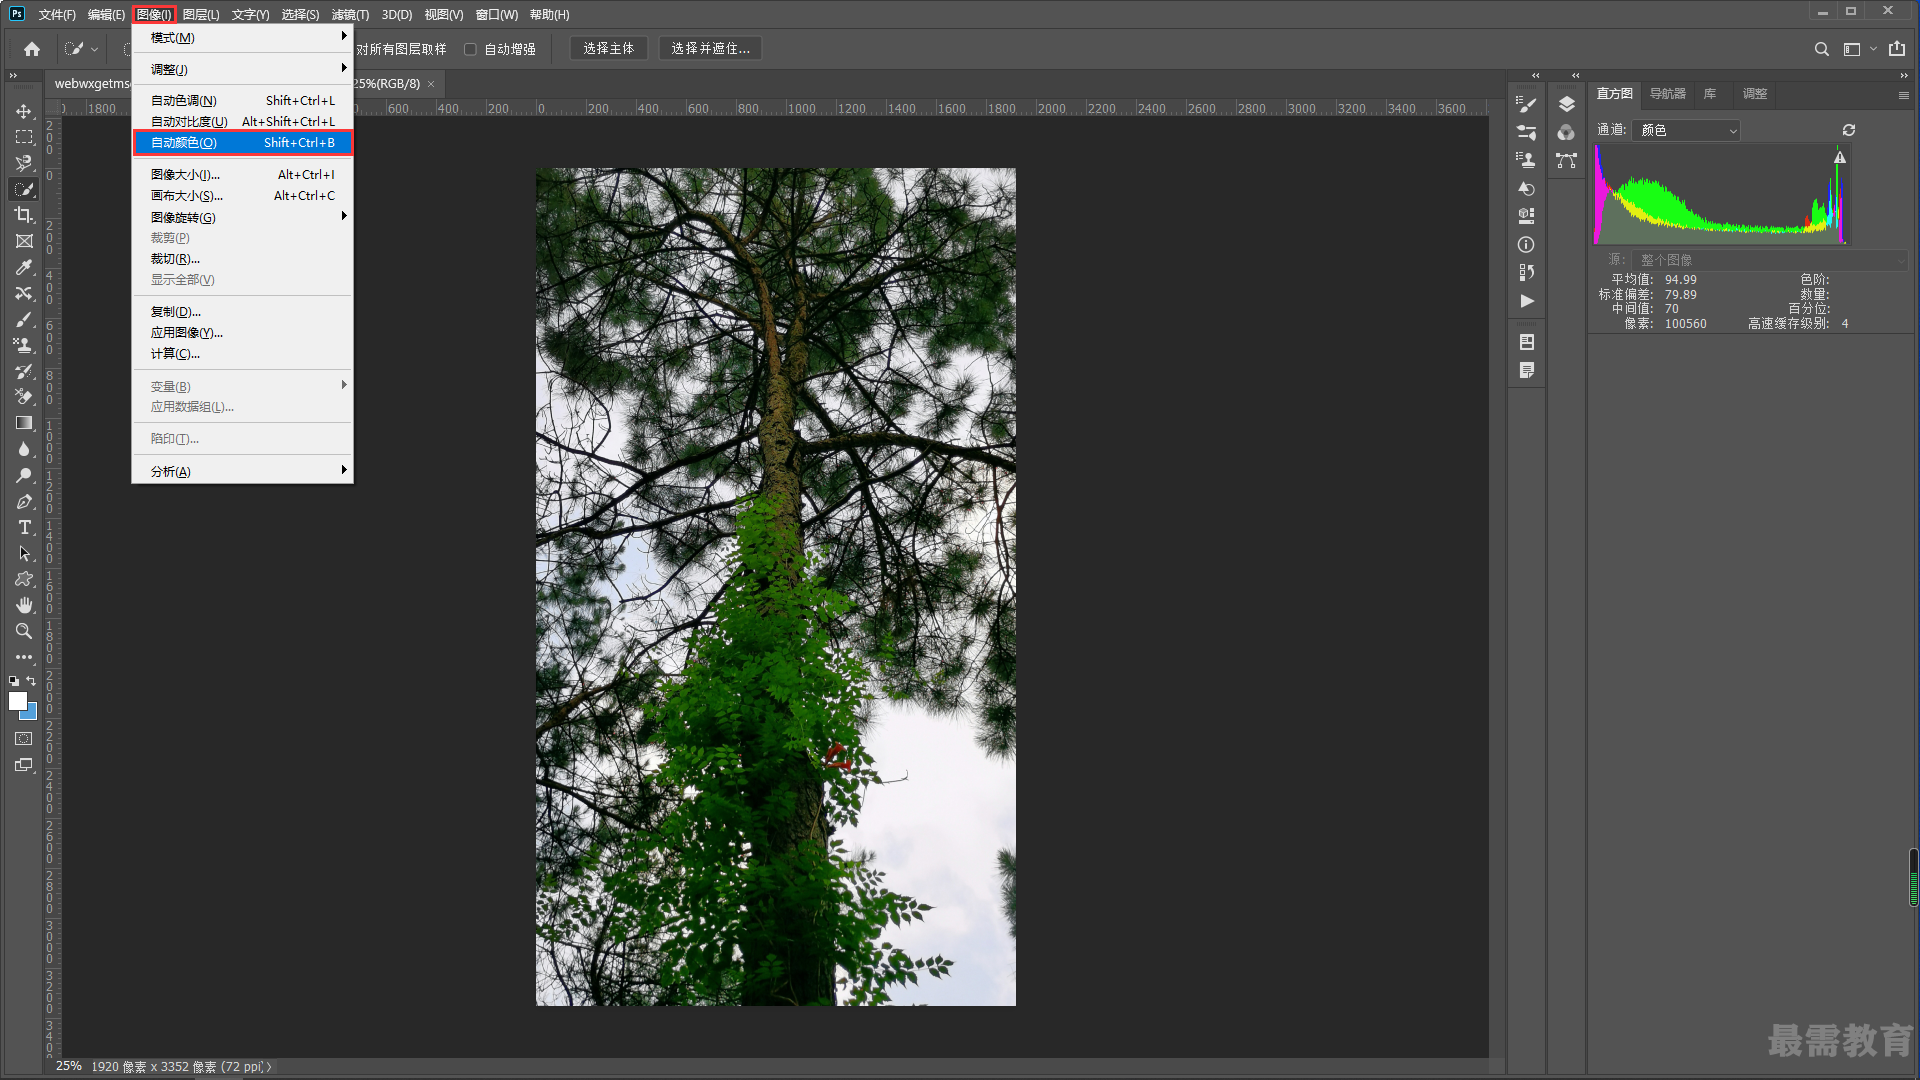Open the Actions panel play icon
Image resolution: width=1920 pixels, height=1080 pixels.
(1526, 300)
